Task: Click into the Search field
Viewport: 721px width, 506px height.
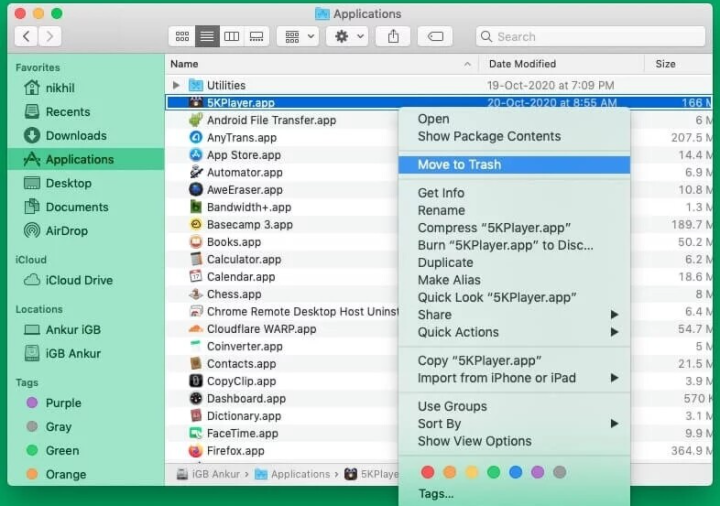Action: point(590,36)
